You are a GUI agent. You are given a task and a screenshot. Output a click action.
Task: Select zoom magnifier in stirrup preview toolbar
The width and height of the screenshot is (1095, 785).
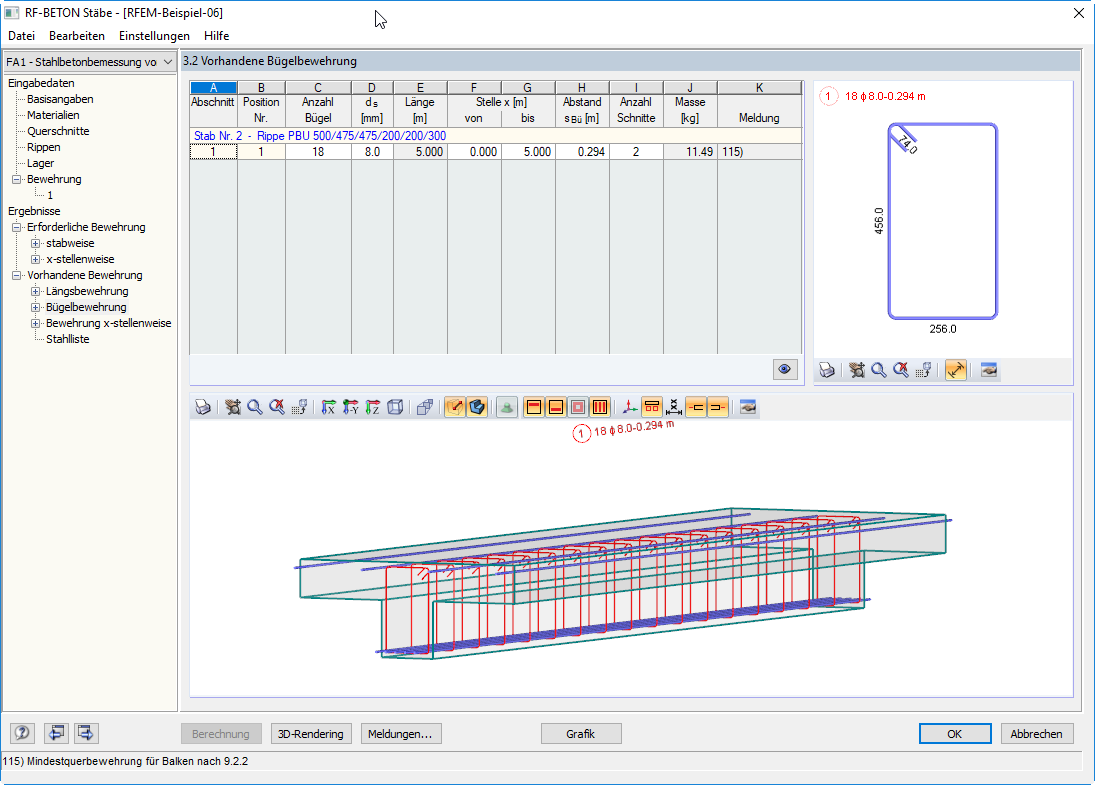click(x=879, y=370)
